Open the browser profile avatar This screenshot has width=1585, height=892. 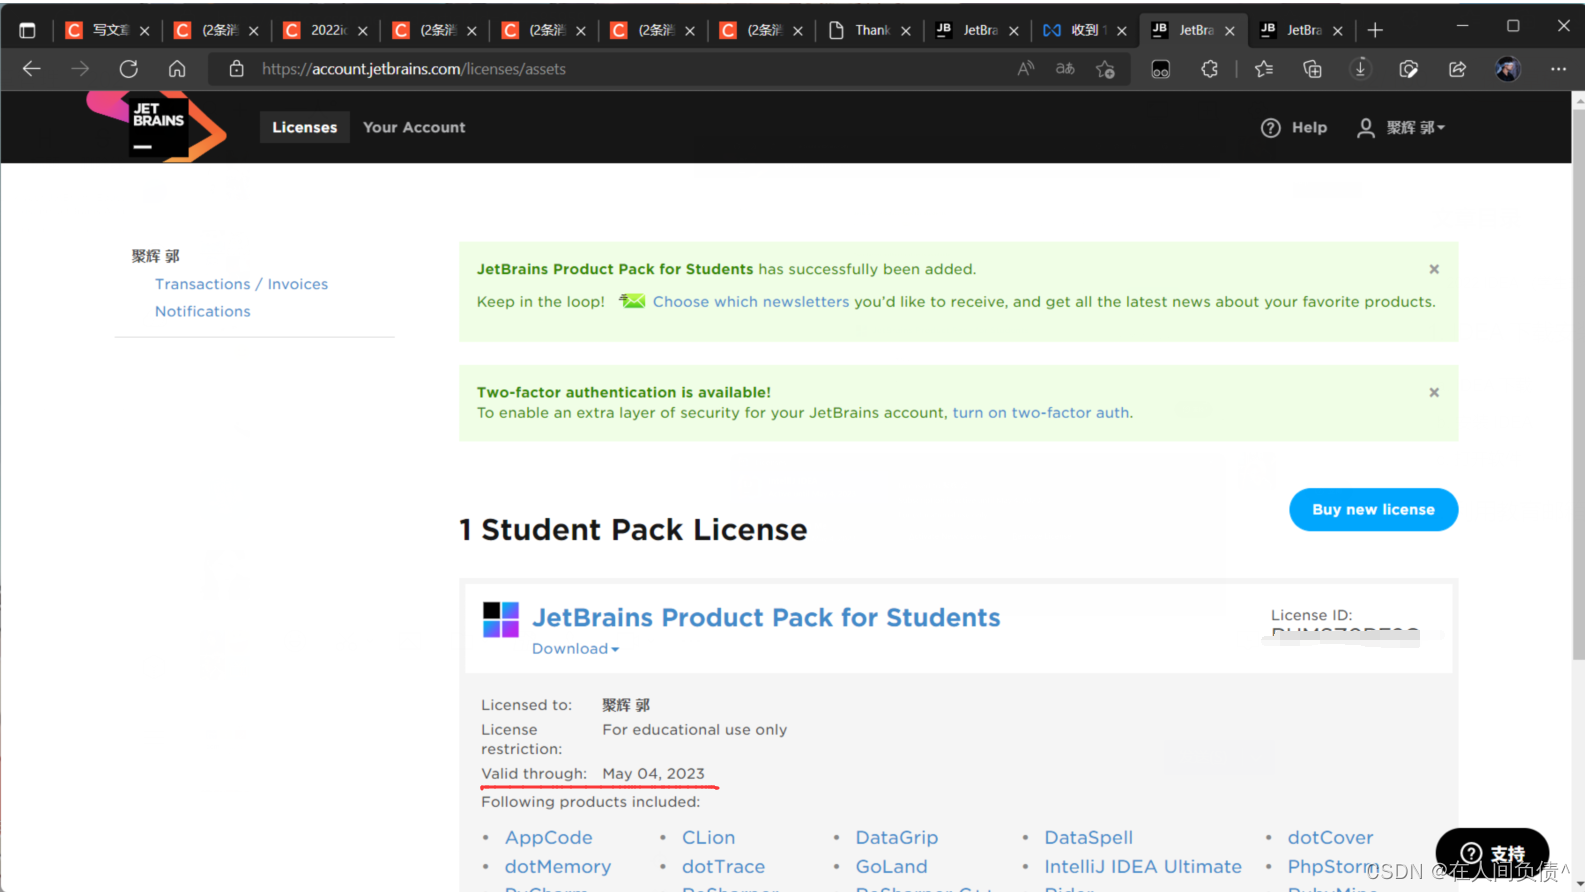pyautogui.click(x=1507, y=69)
